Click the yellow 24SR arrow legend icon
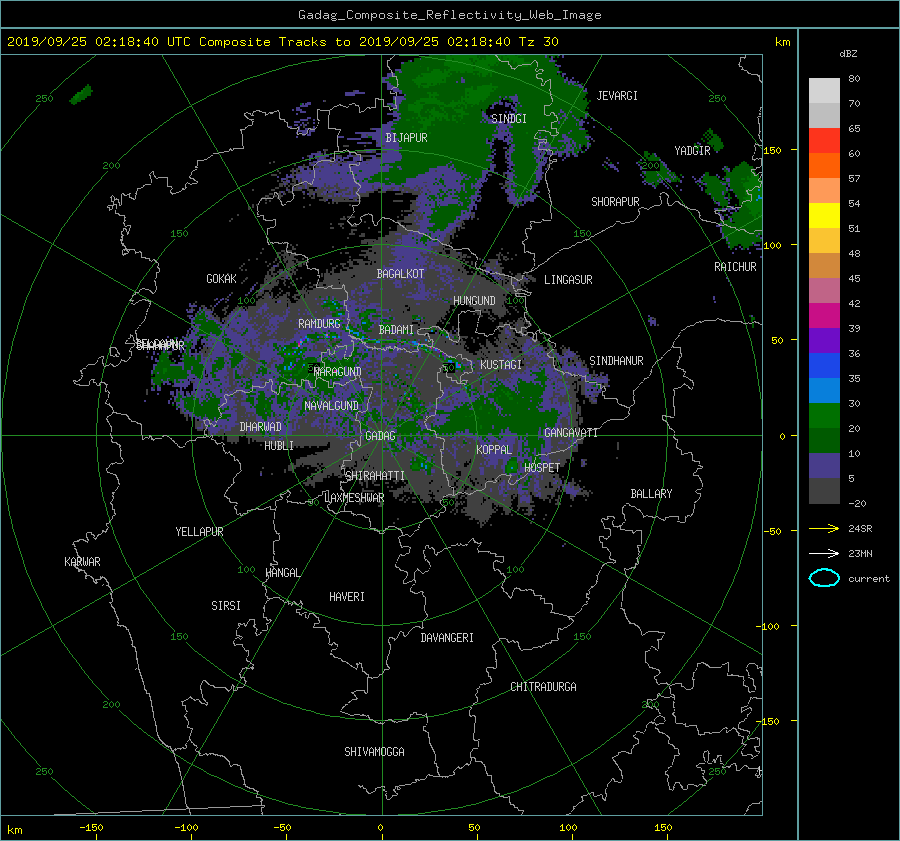The image size is (900, 841). [x=824, y=529]
